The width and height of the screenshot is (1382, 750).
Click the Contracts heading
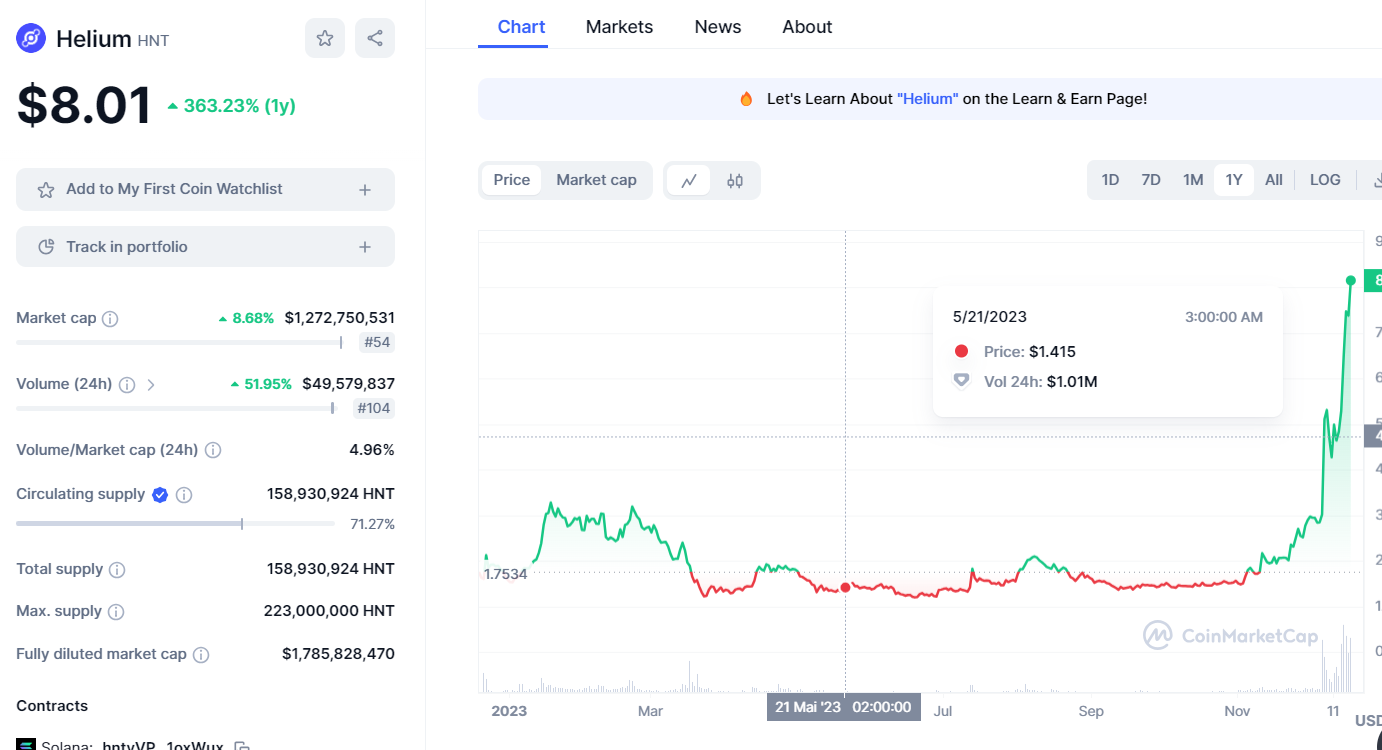52,706
